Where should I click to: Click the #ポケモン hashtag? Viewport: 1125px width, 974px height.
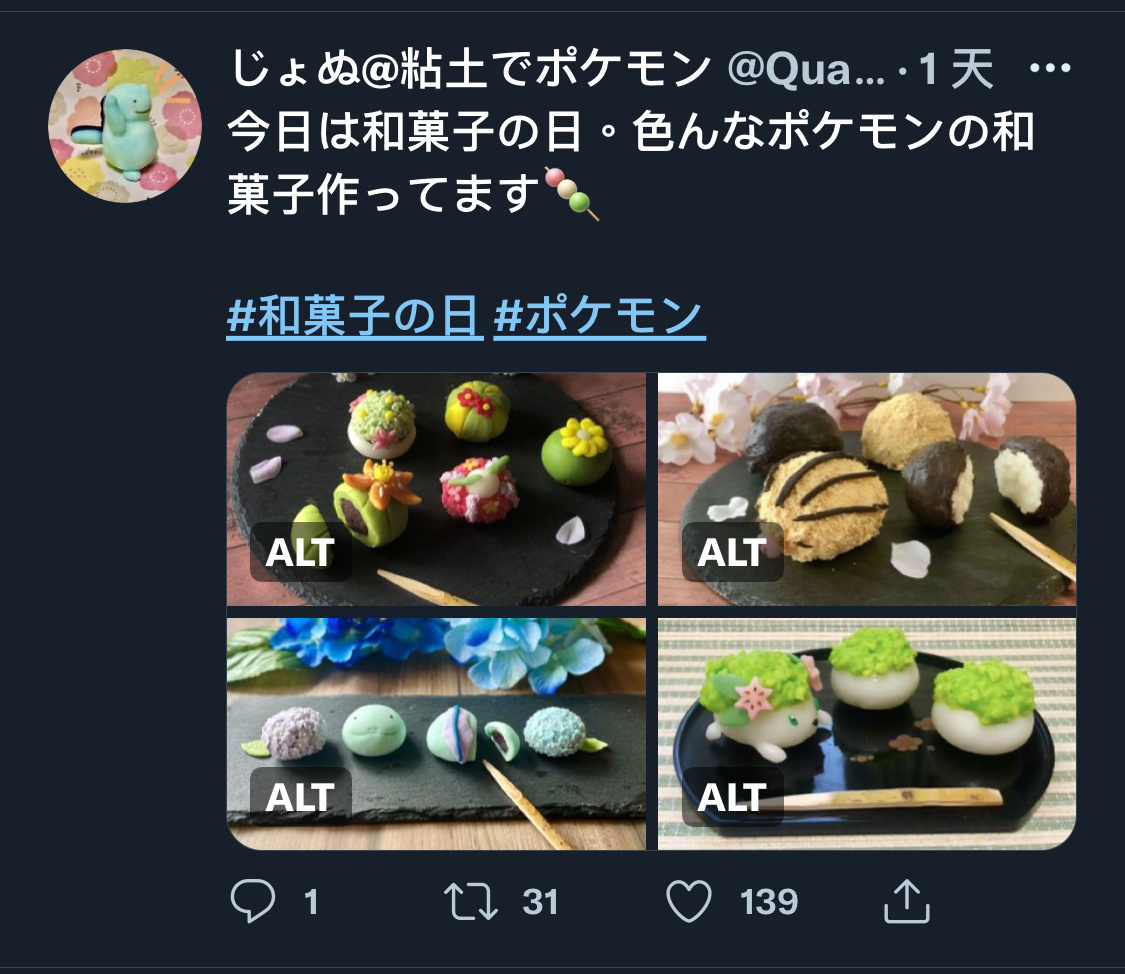[599, 316]
